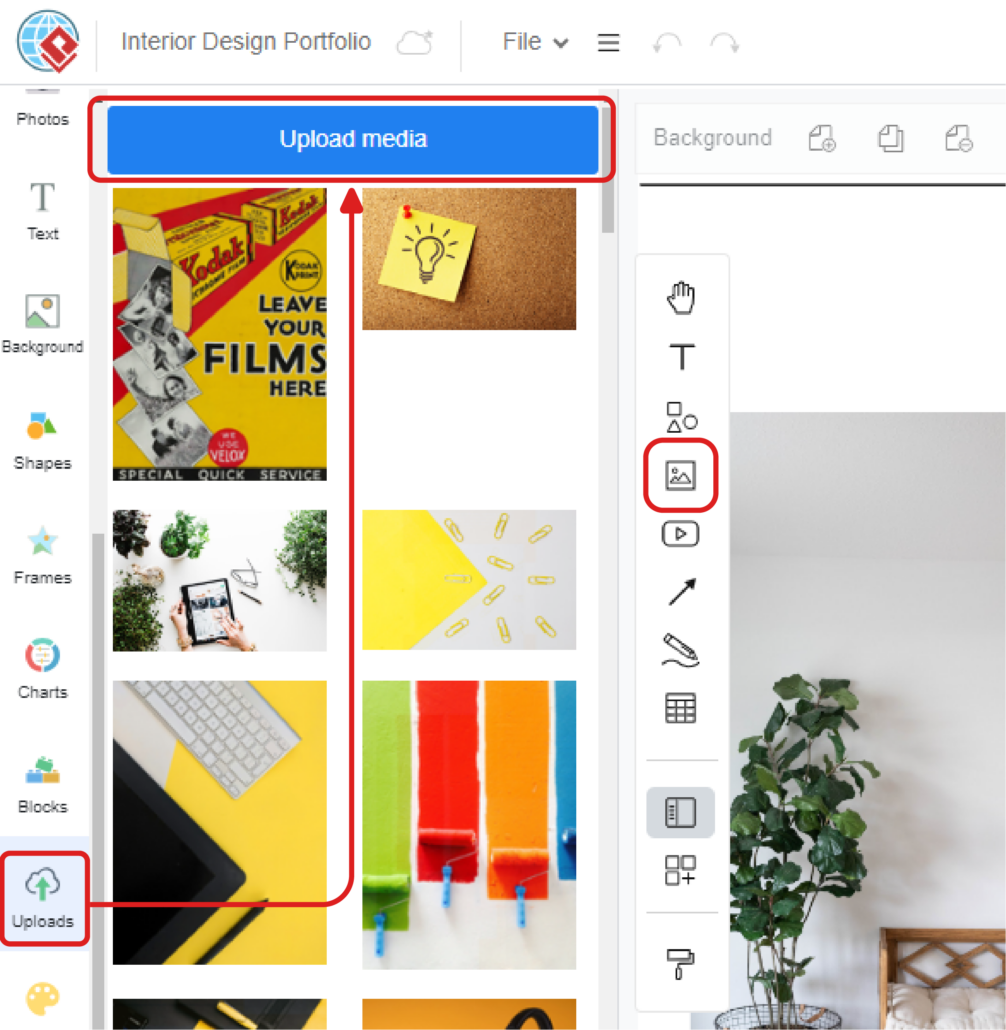Open the Charts panel in the sidebar
This screenshot has width=1006, height=1030.
(43, 668)
